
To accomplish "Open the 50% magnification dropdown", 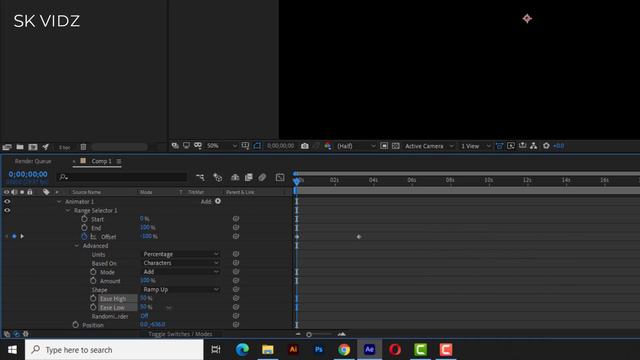I will (222, 146).
